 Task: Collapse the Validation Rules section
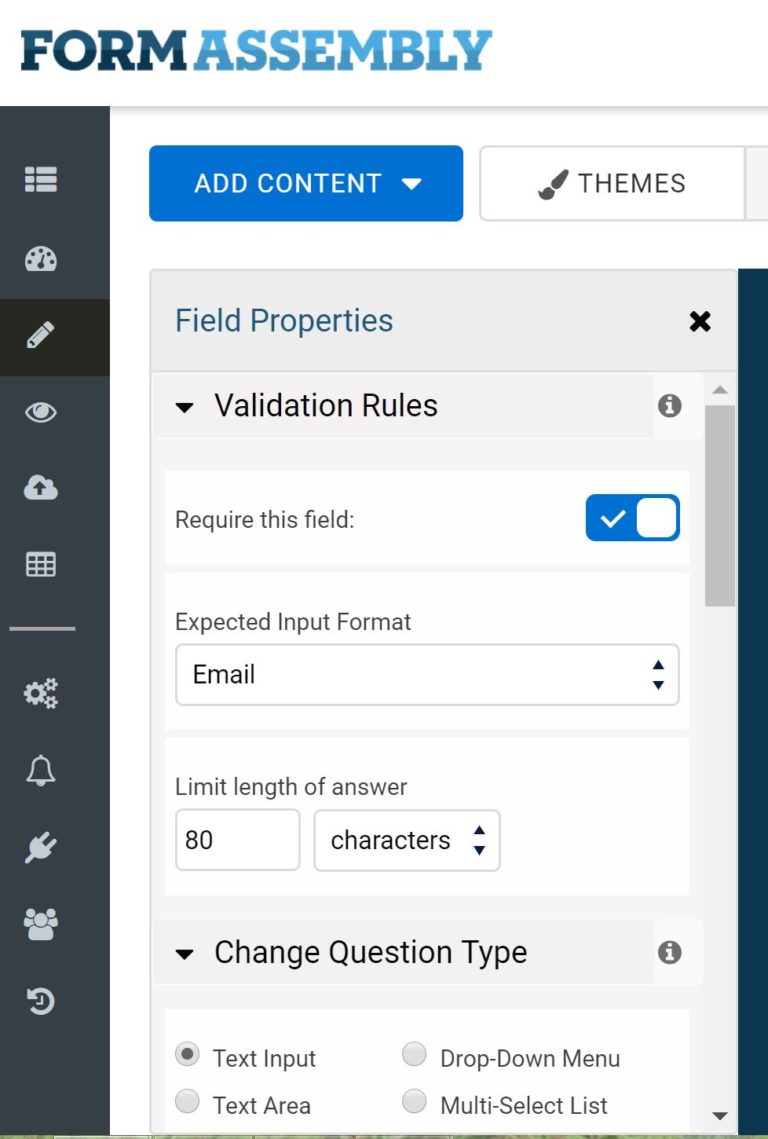click(186, 406)
